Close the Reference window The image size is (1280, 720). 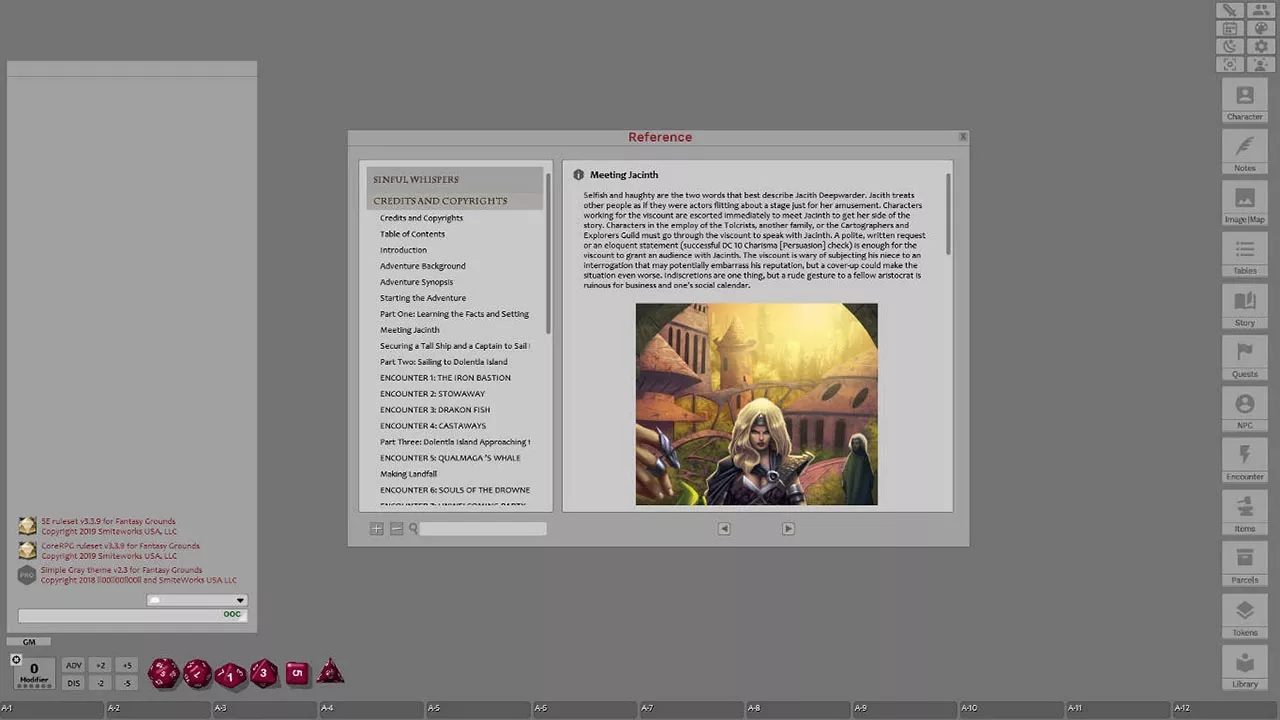click(x=962, y=137)
